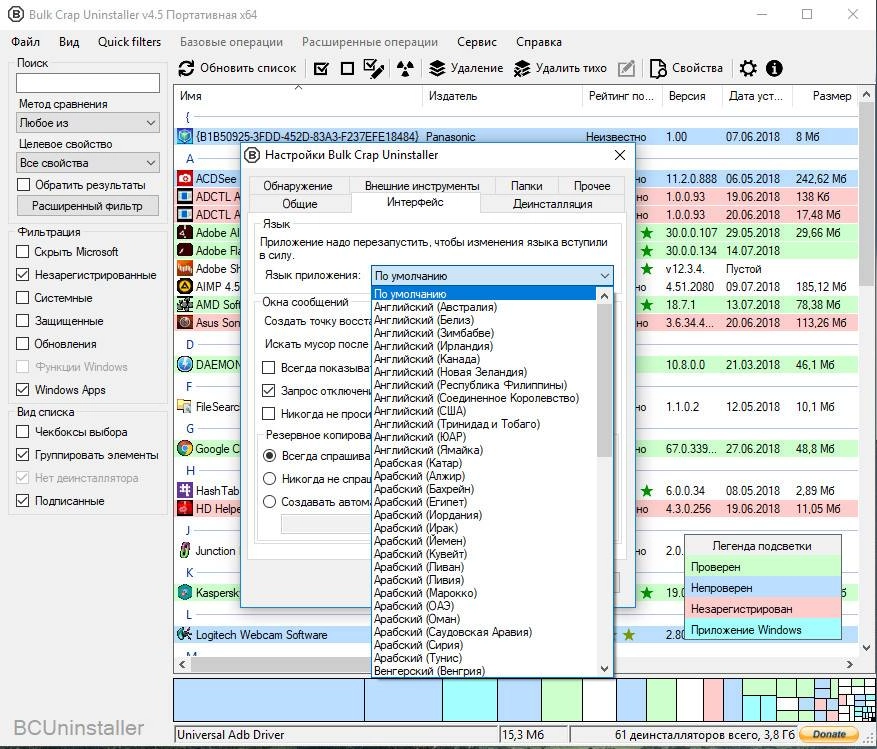Click the Panasonic GUID entry icon
The image size is (877, 749).
(x=185, y=136)
